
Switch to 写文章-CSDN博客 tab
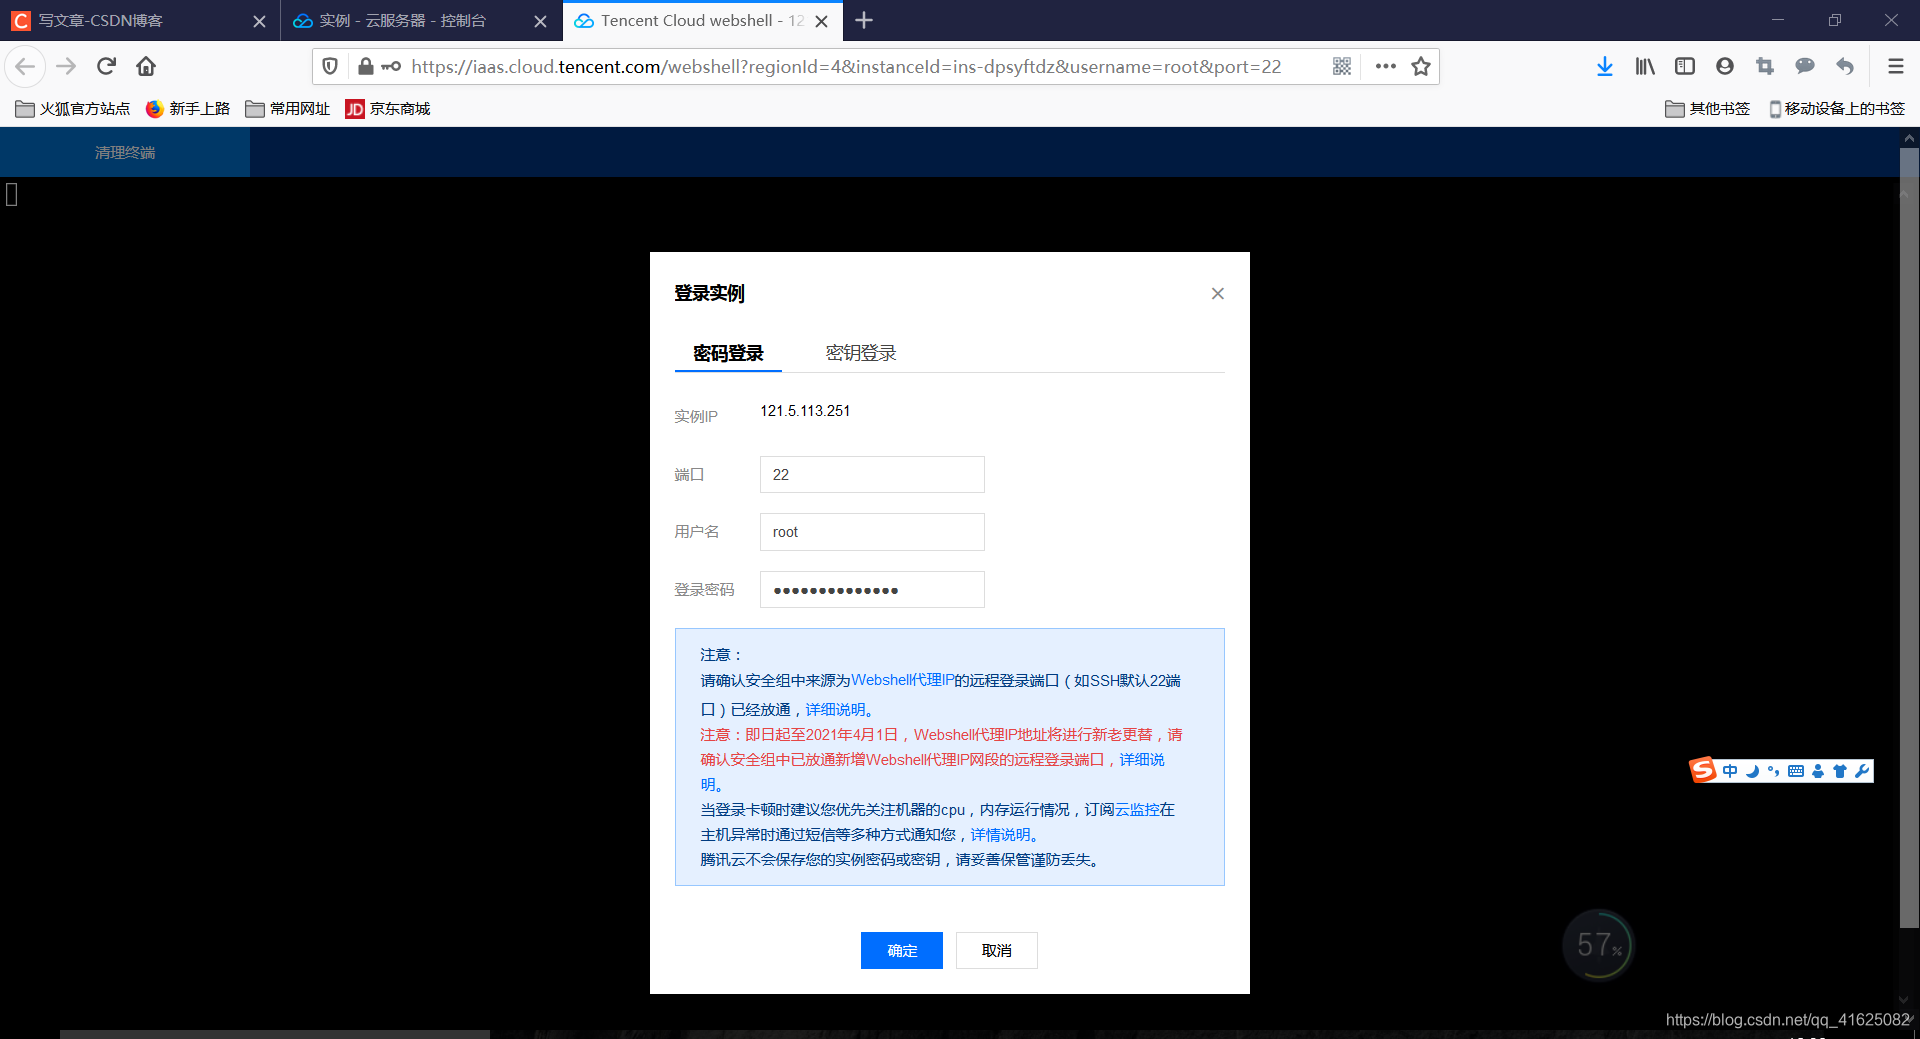pos(140,20)
